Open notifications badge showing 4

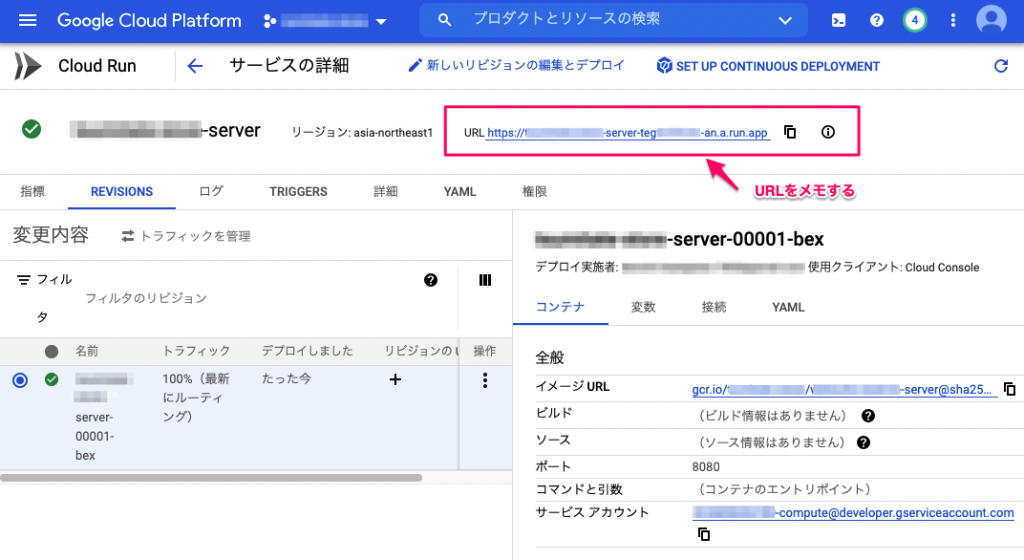click(914, 20)
